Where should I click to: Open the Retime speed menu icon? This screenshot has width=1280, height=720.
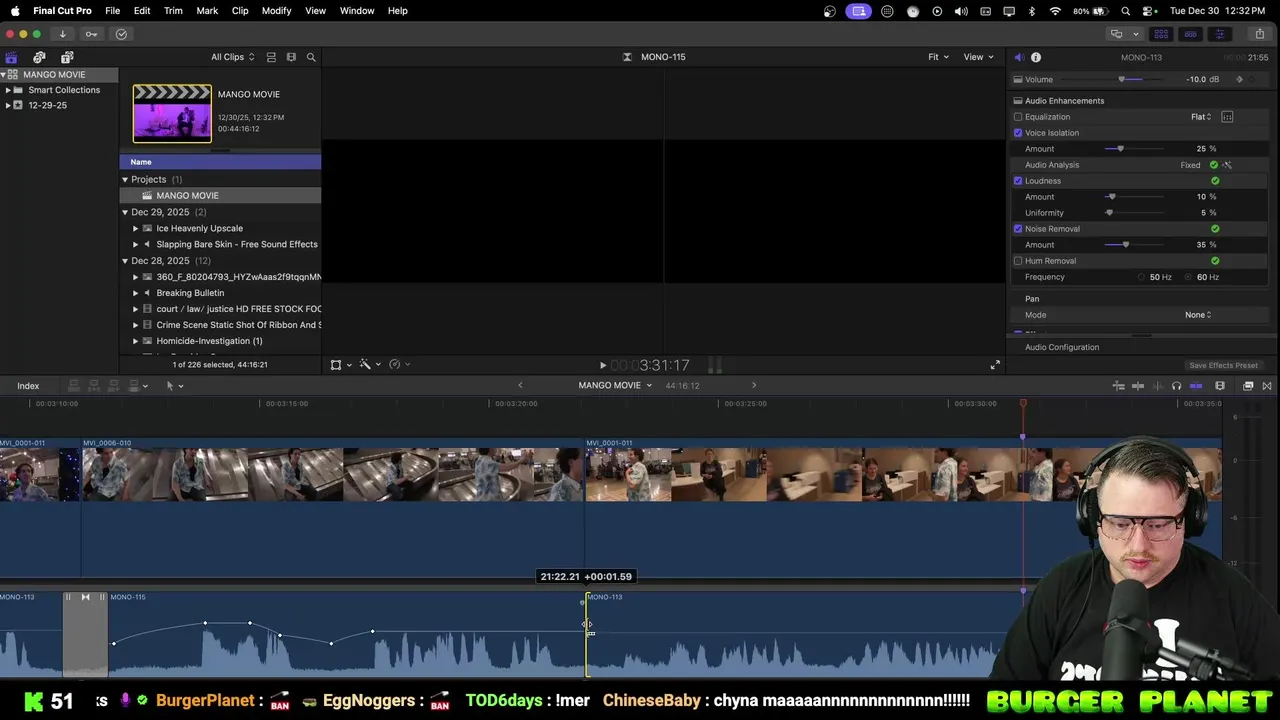395,365
